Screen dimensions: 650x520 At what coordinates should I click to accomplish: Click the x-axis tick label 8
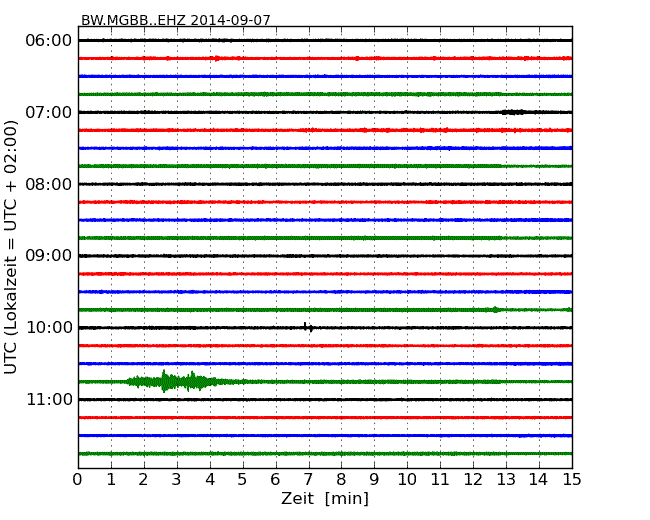[341, 480]
